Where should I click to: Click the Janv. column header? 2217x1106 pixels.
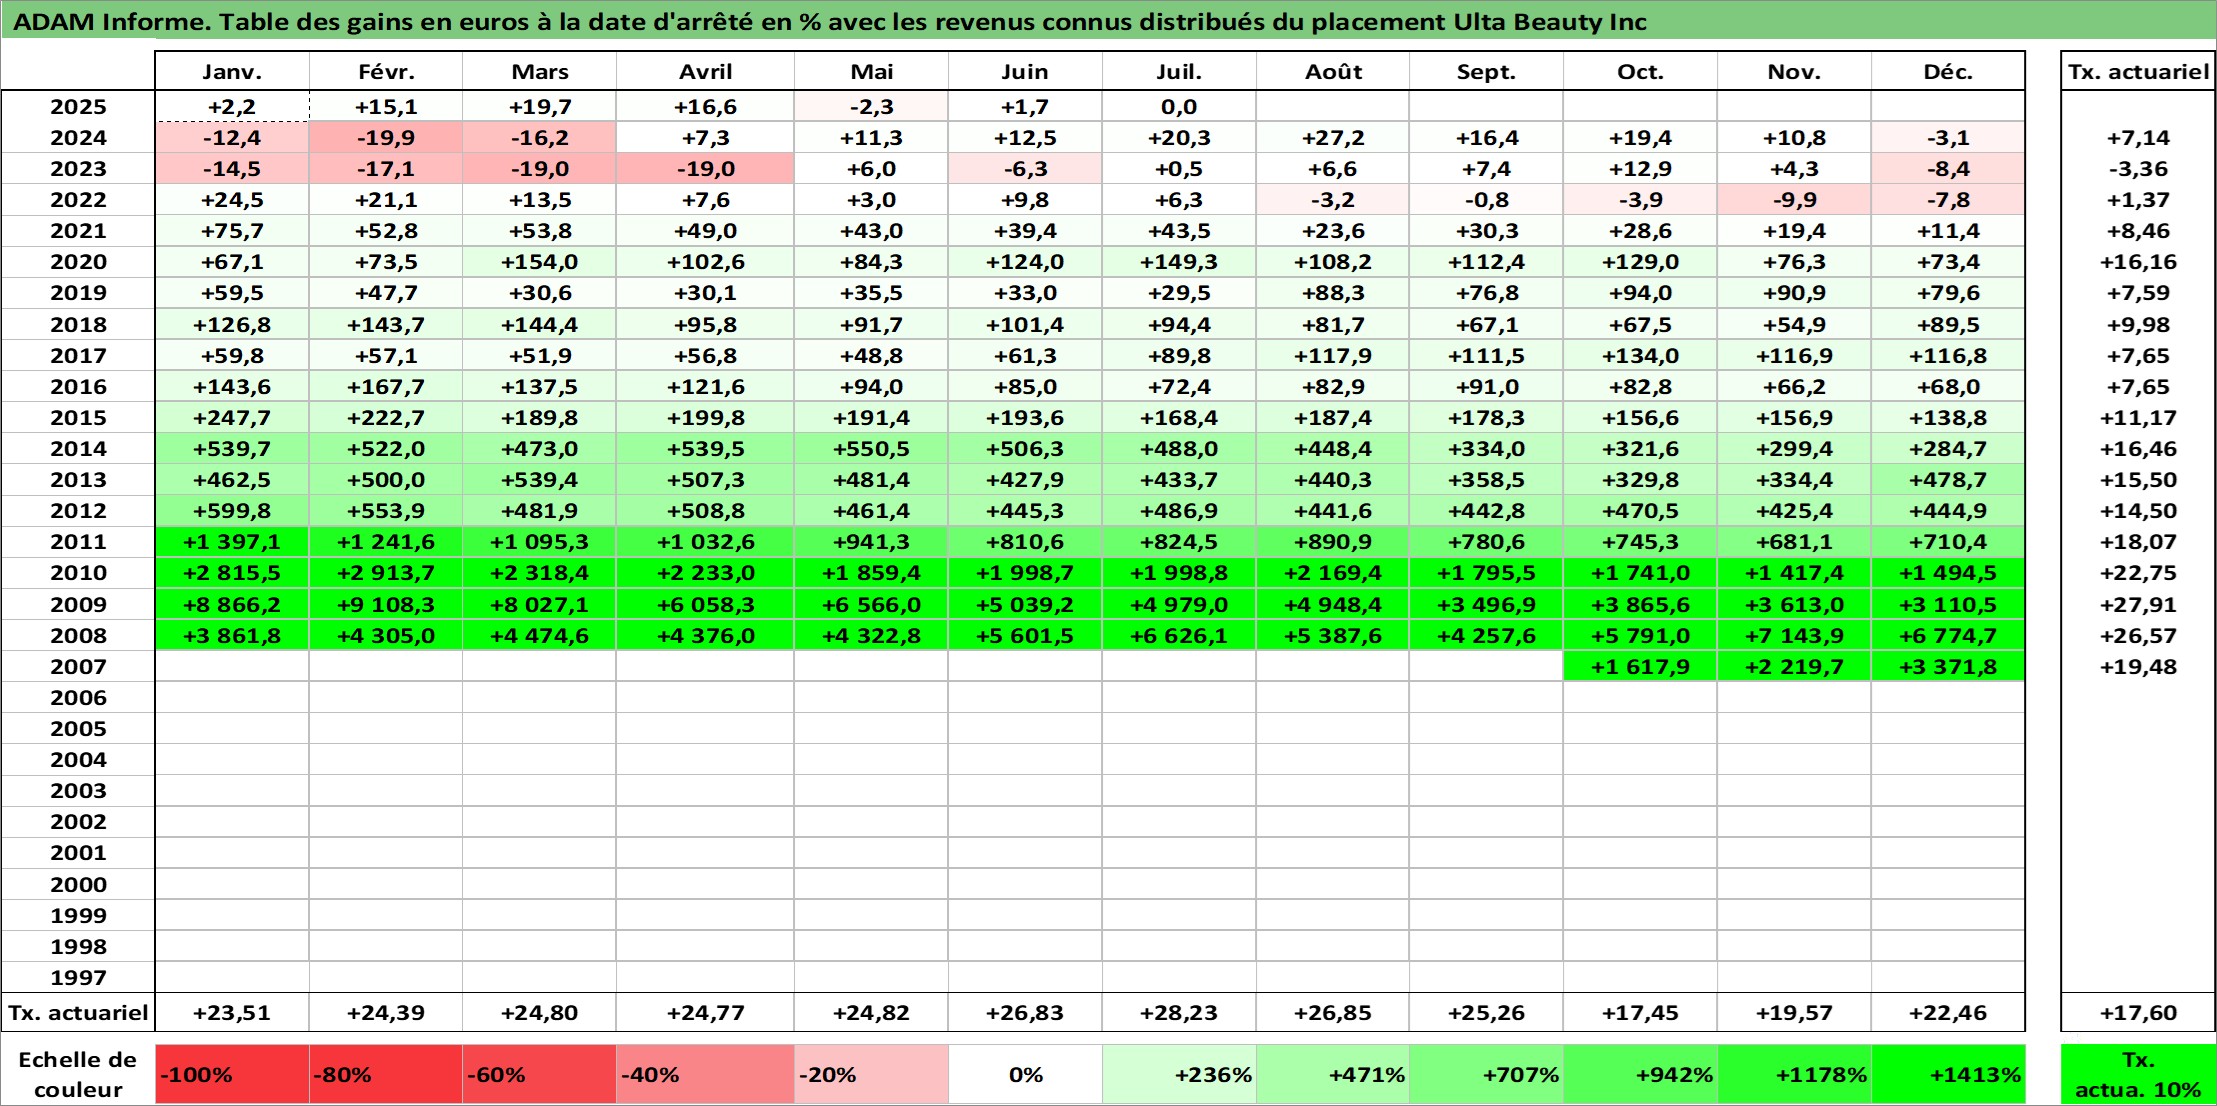pos(232,71)
